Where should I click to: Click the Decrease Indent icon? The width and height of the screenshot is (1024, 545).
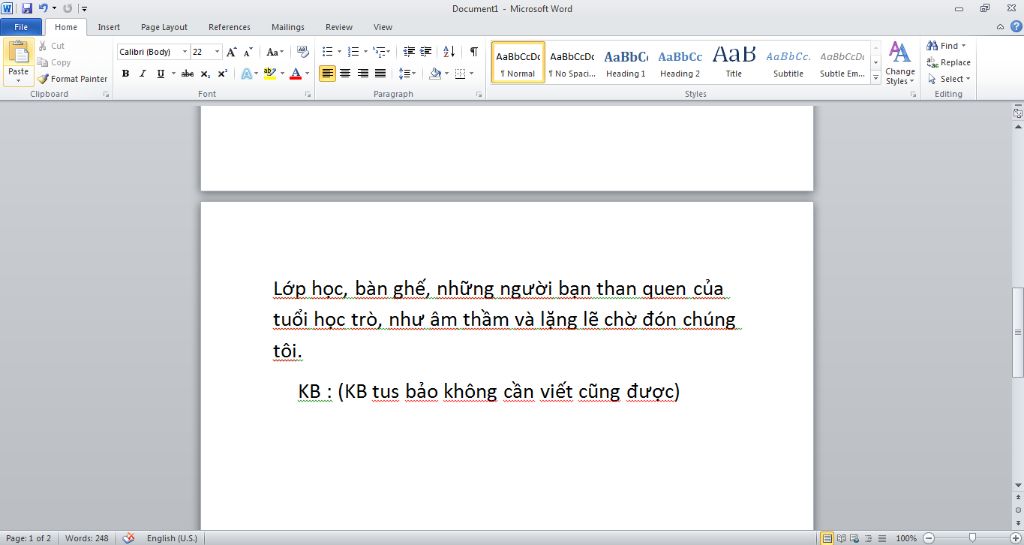click(409, 52)
